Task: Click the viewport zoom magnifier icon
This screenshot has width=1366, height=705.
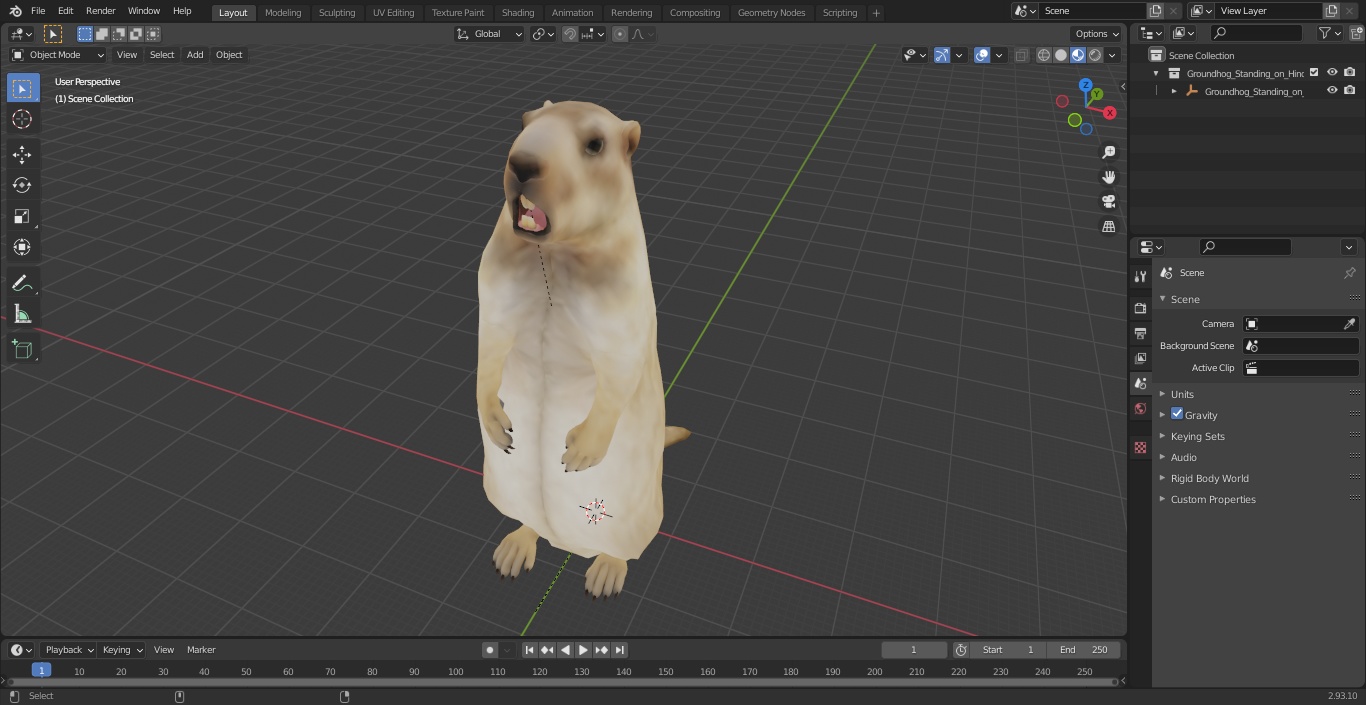Action: tap(1108, 152)
